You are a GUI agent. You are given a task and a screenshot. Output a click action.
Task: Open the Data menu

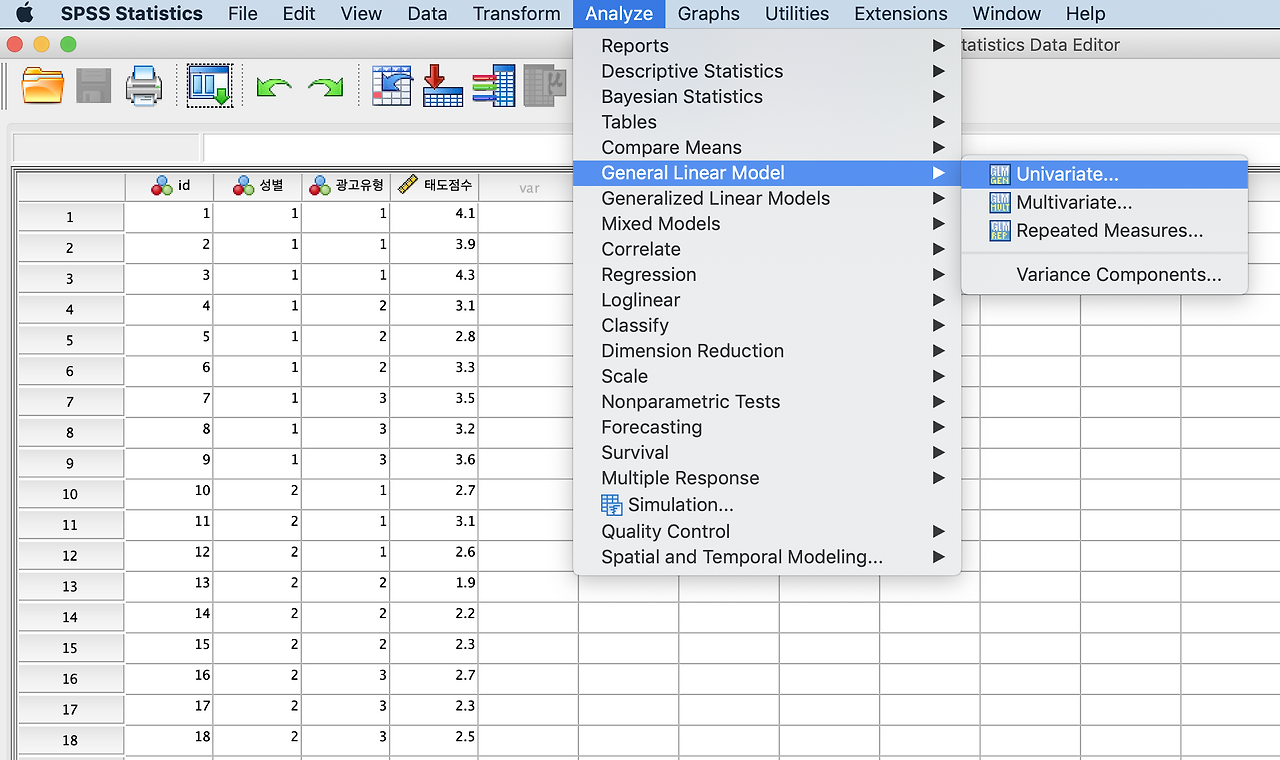(427, 13)
